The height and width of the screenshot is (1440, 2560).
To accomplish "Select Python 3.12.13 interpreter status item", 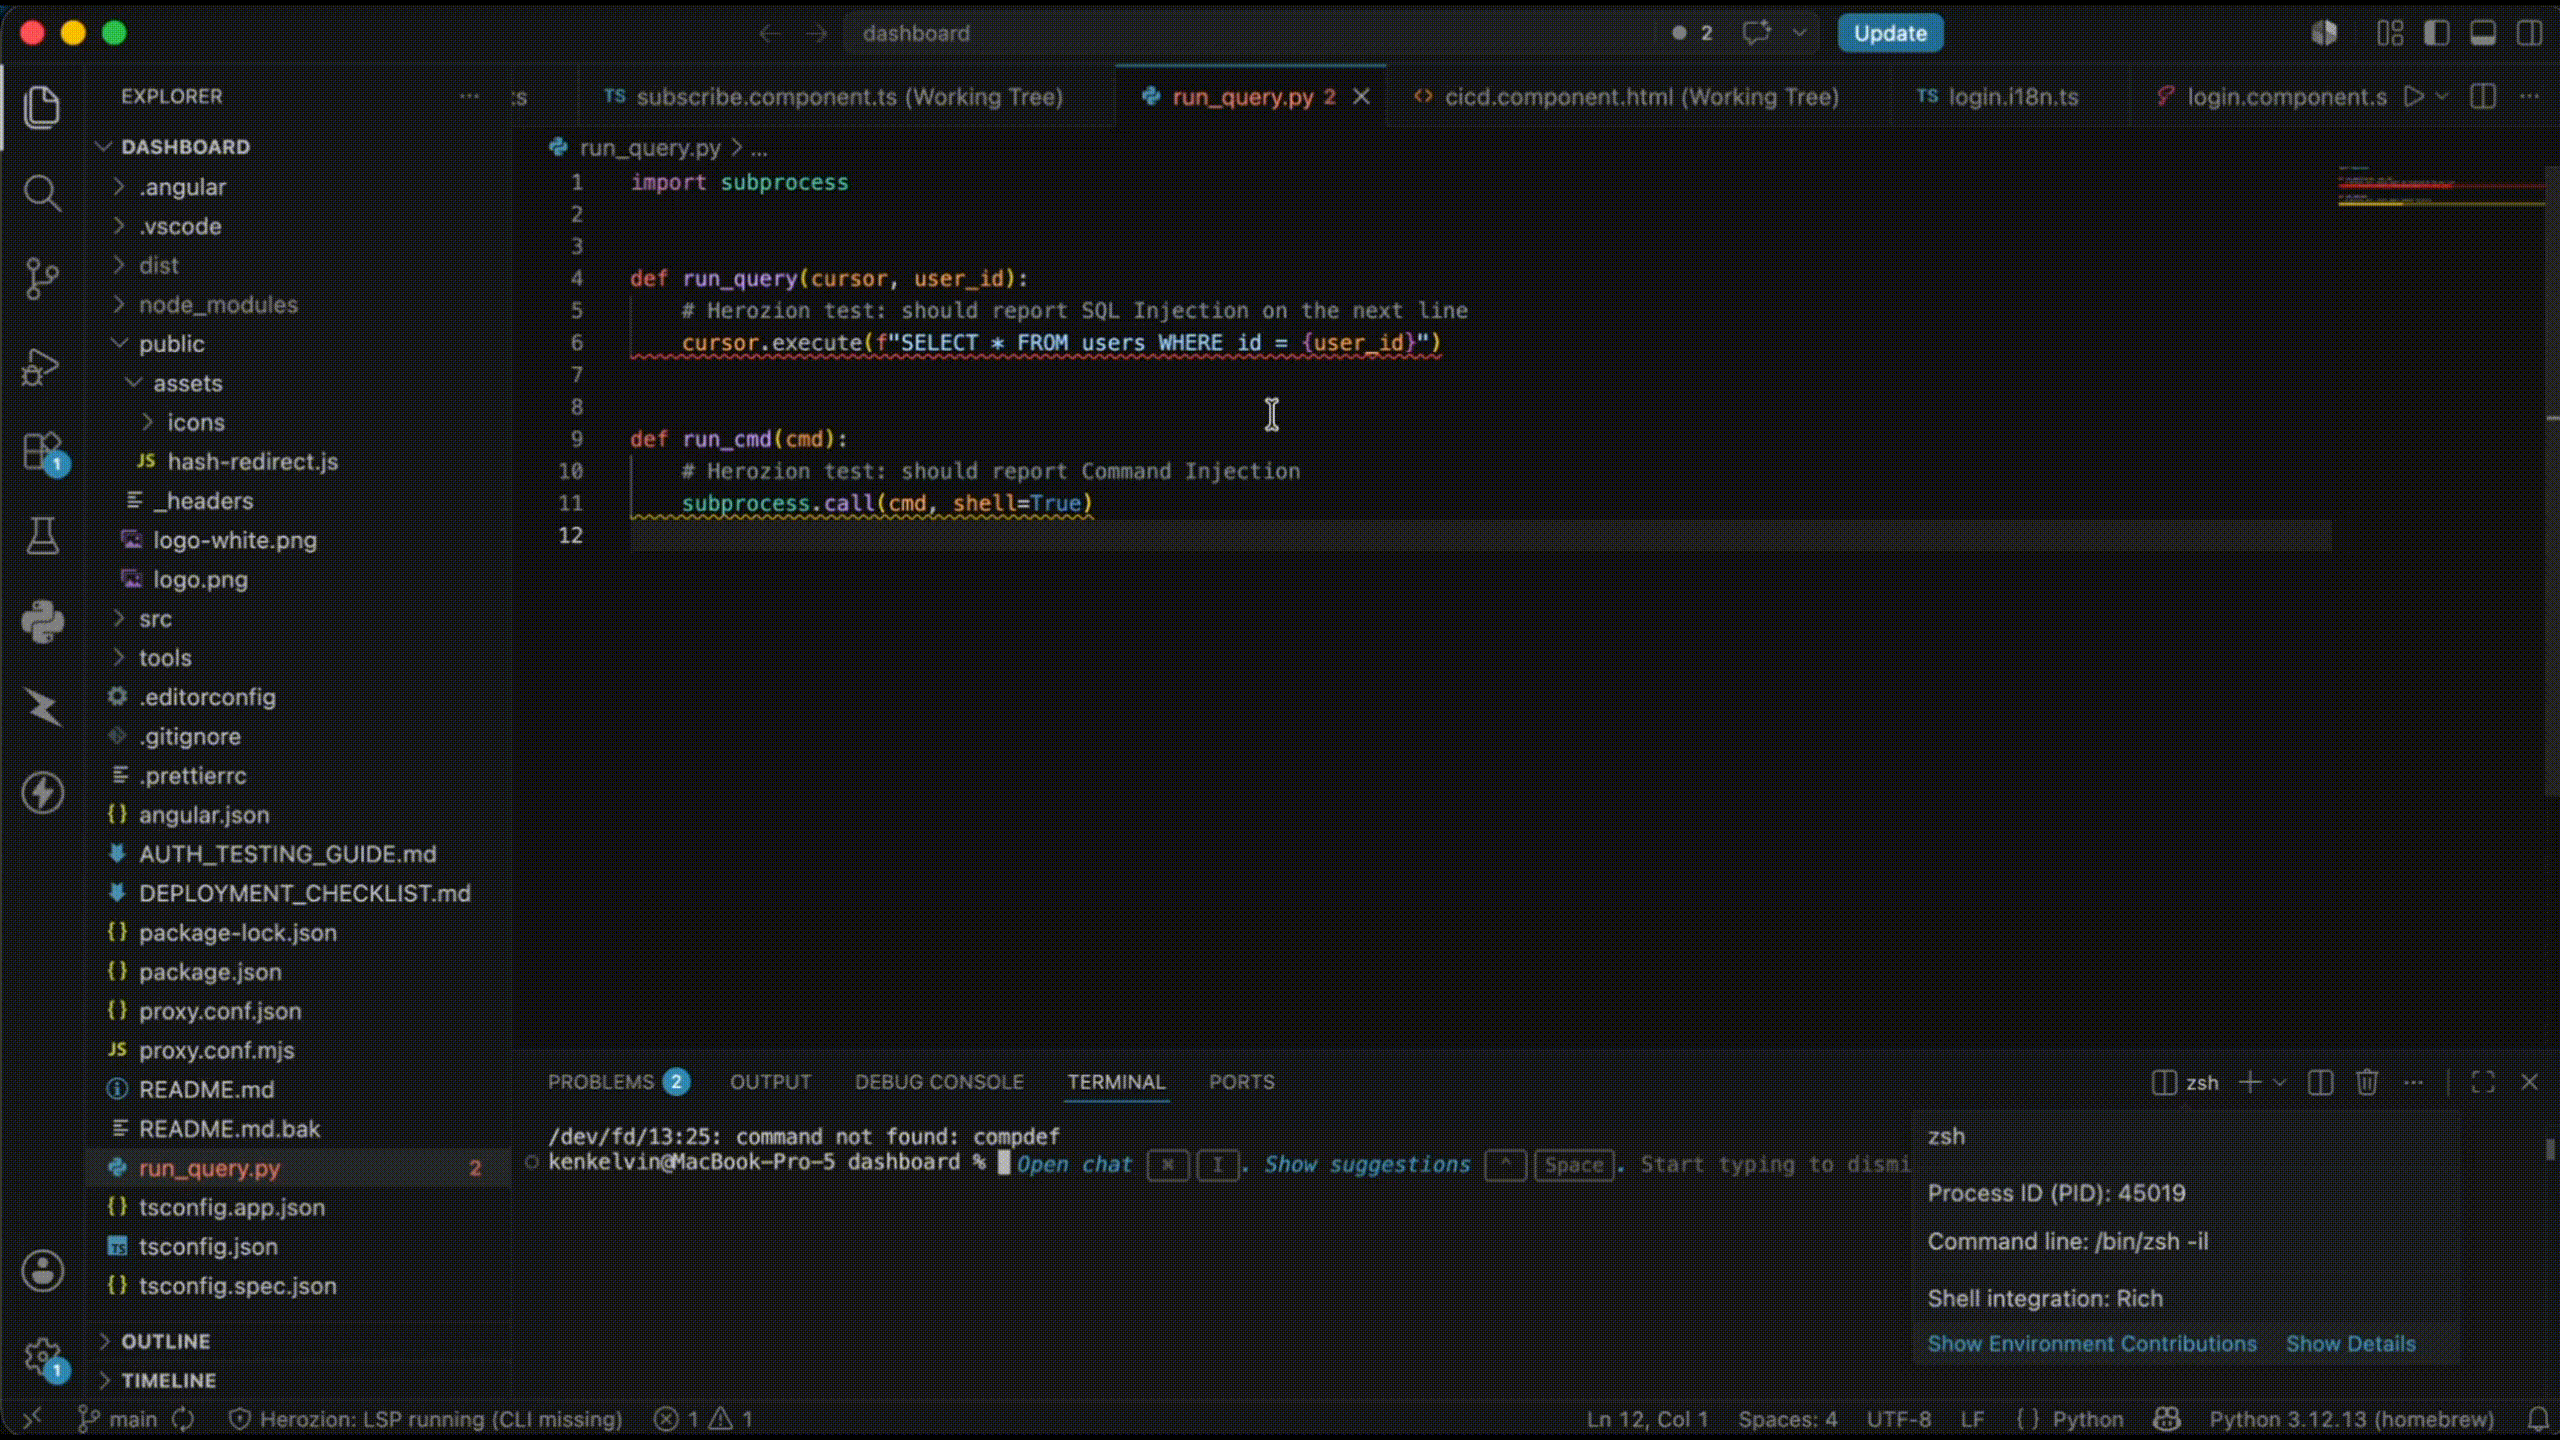I will click(x=2351, y=1419).
